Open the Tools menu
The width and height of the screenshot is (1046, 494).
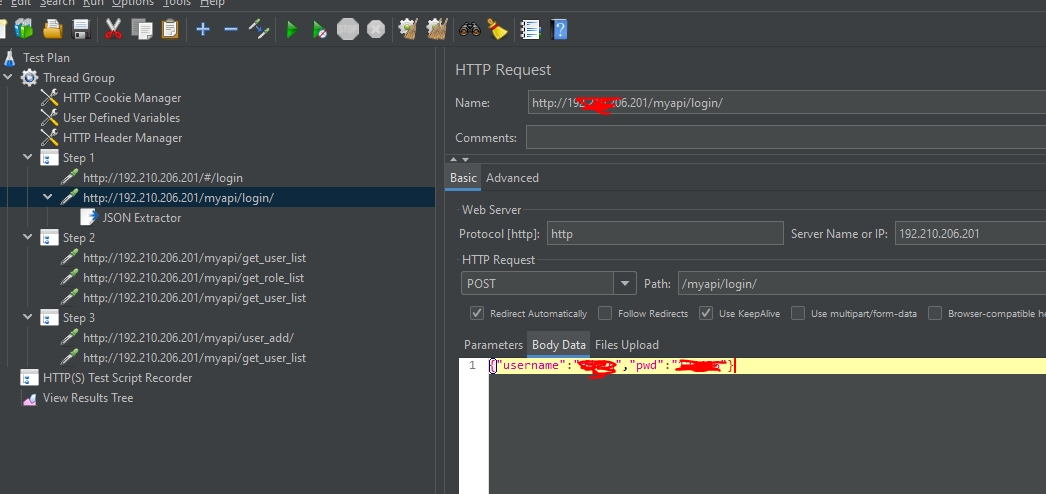point(177,3)
